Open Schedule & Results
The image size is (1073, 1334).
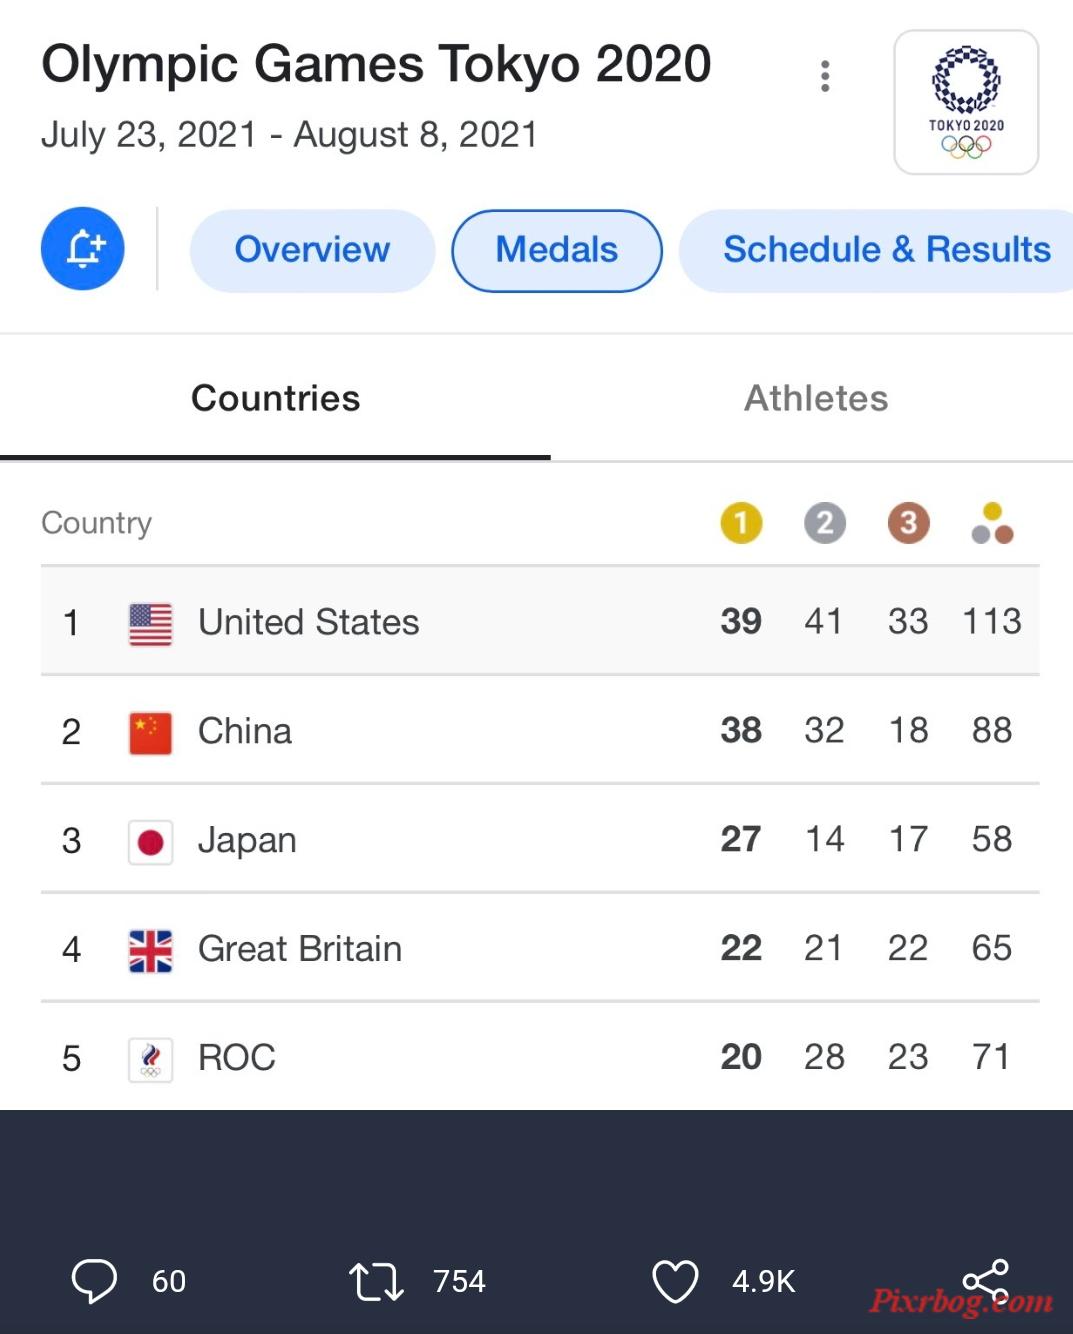click(x=876, y=250)
